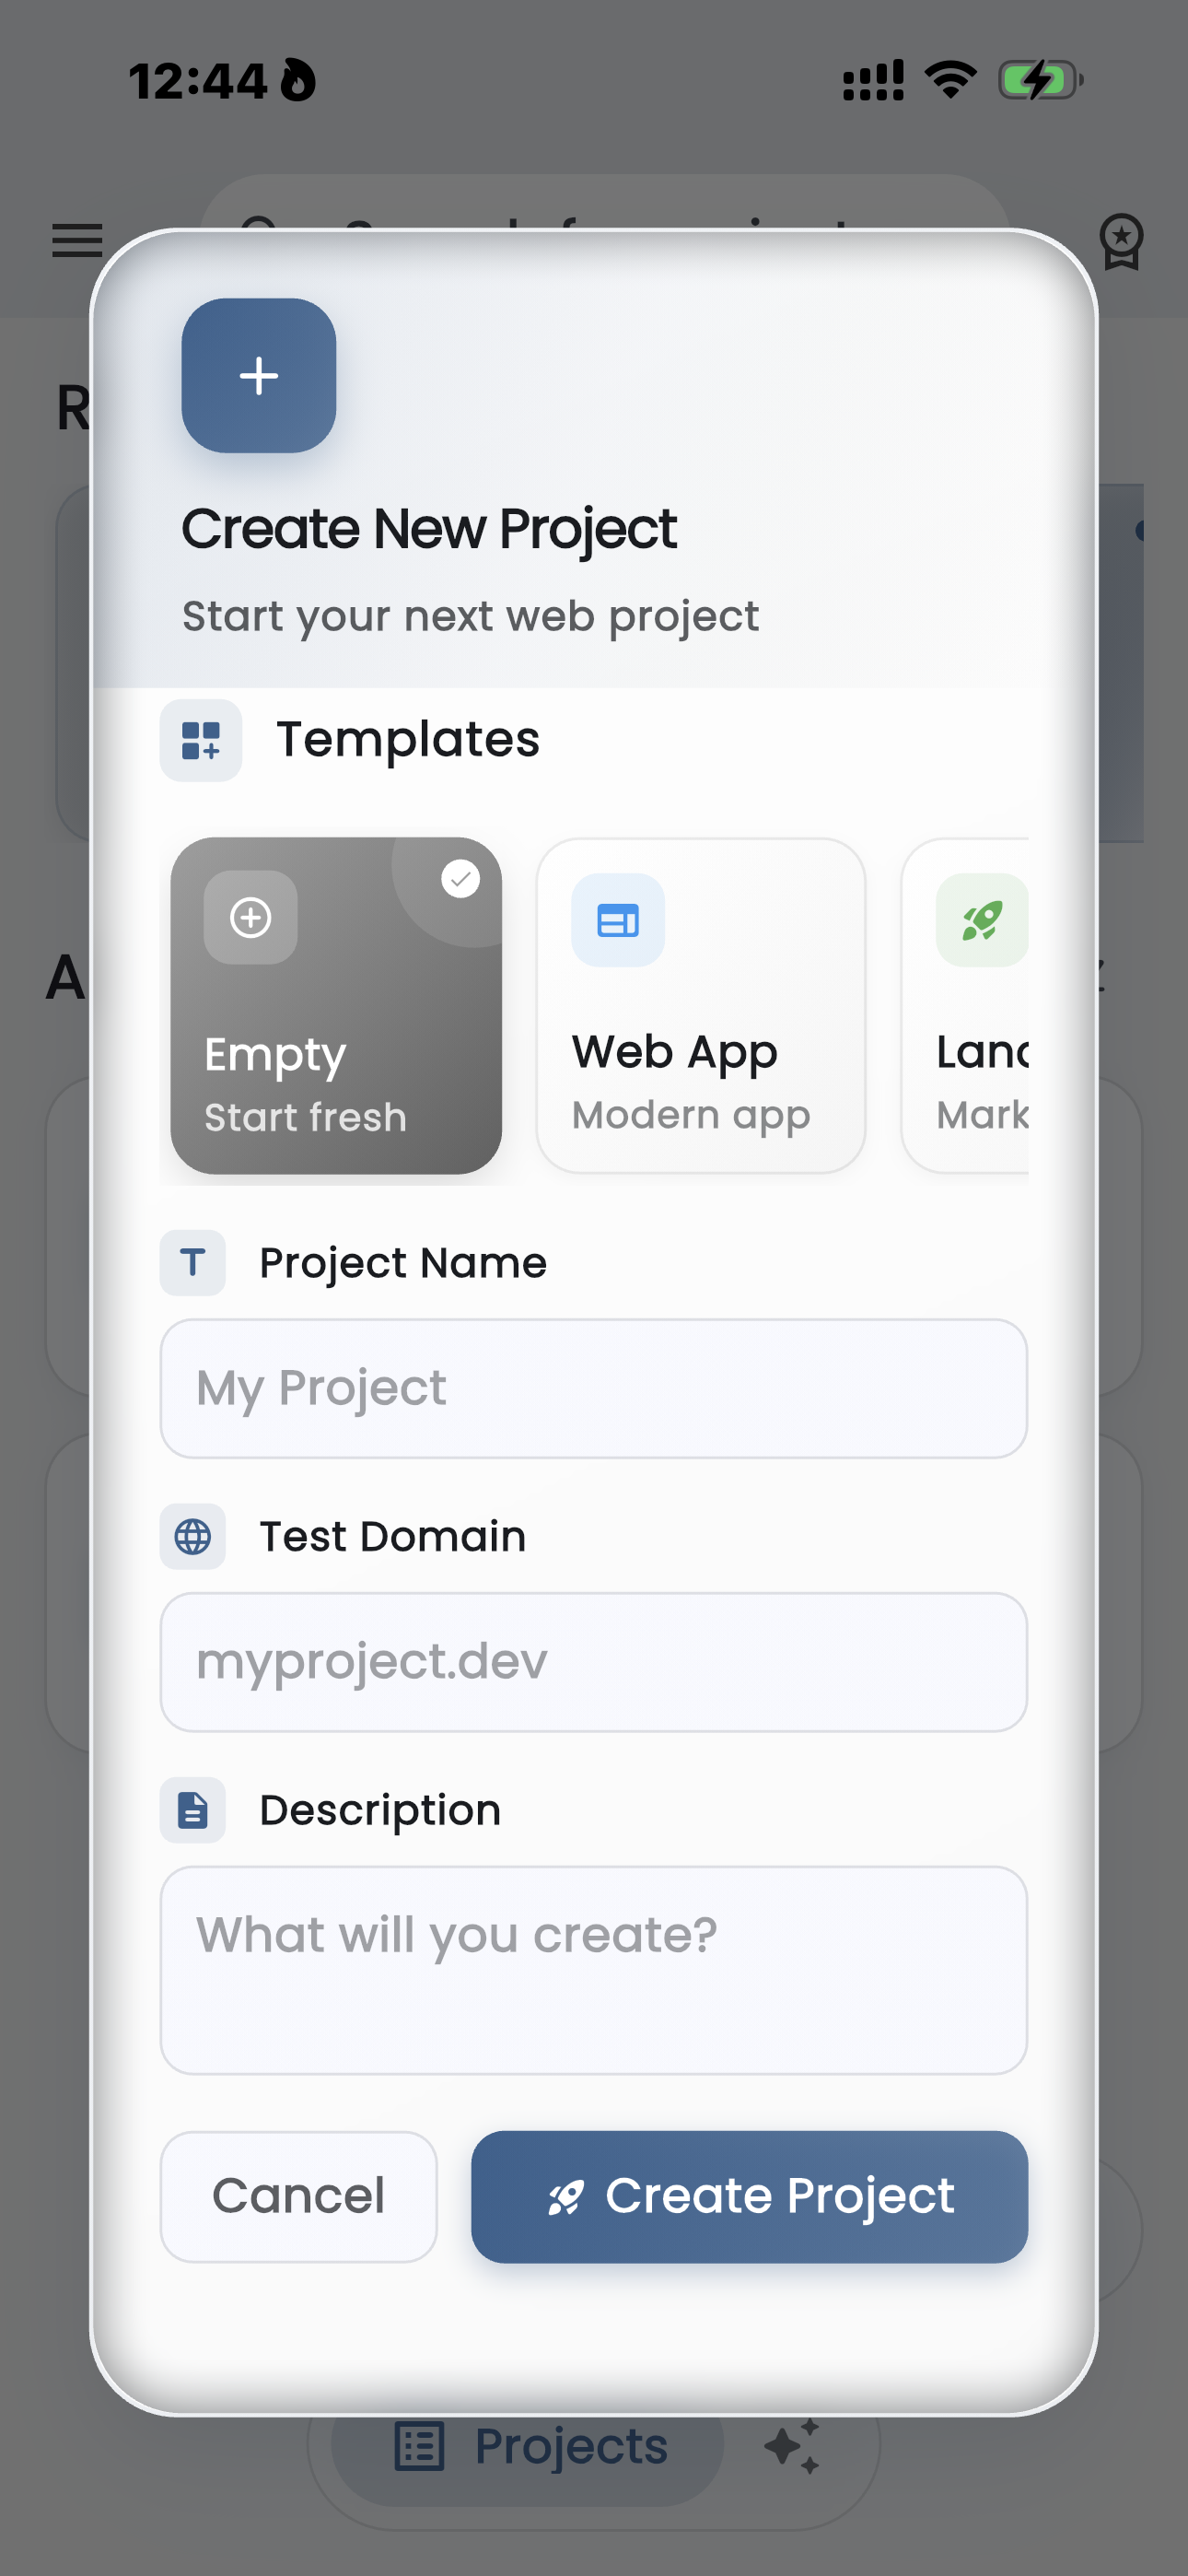
Task: Click the T icon beside Project Name
Action: coord(192,1263)
